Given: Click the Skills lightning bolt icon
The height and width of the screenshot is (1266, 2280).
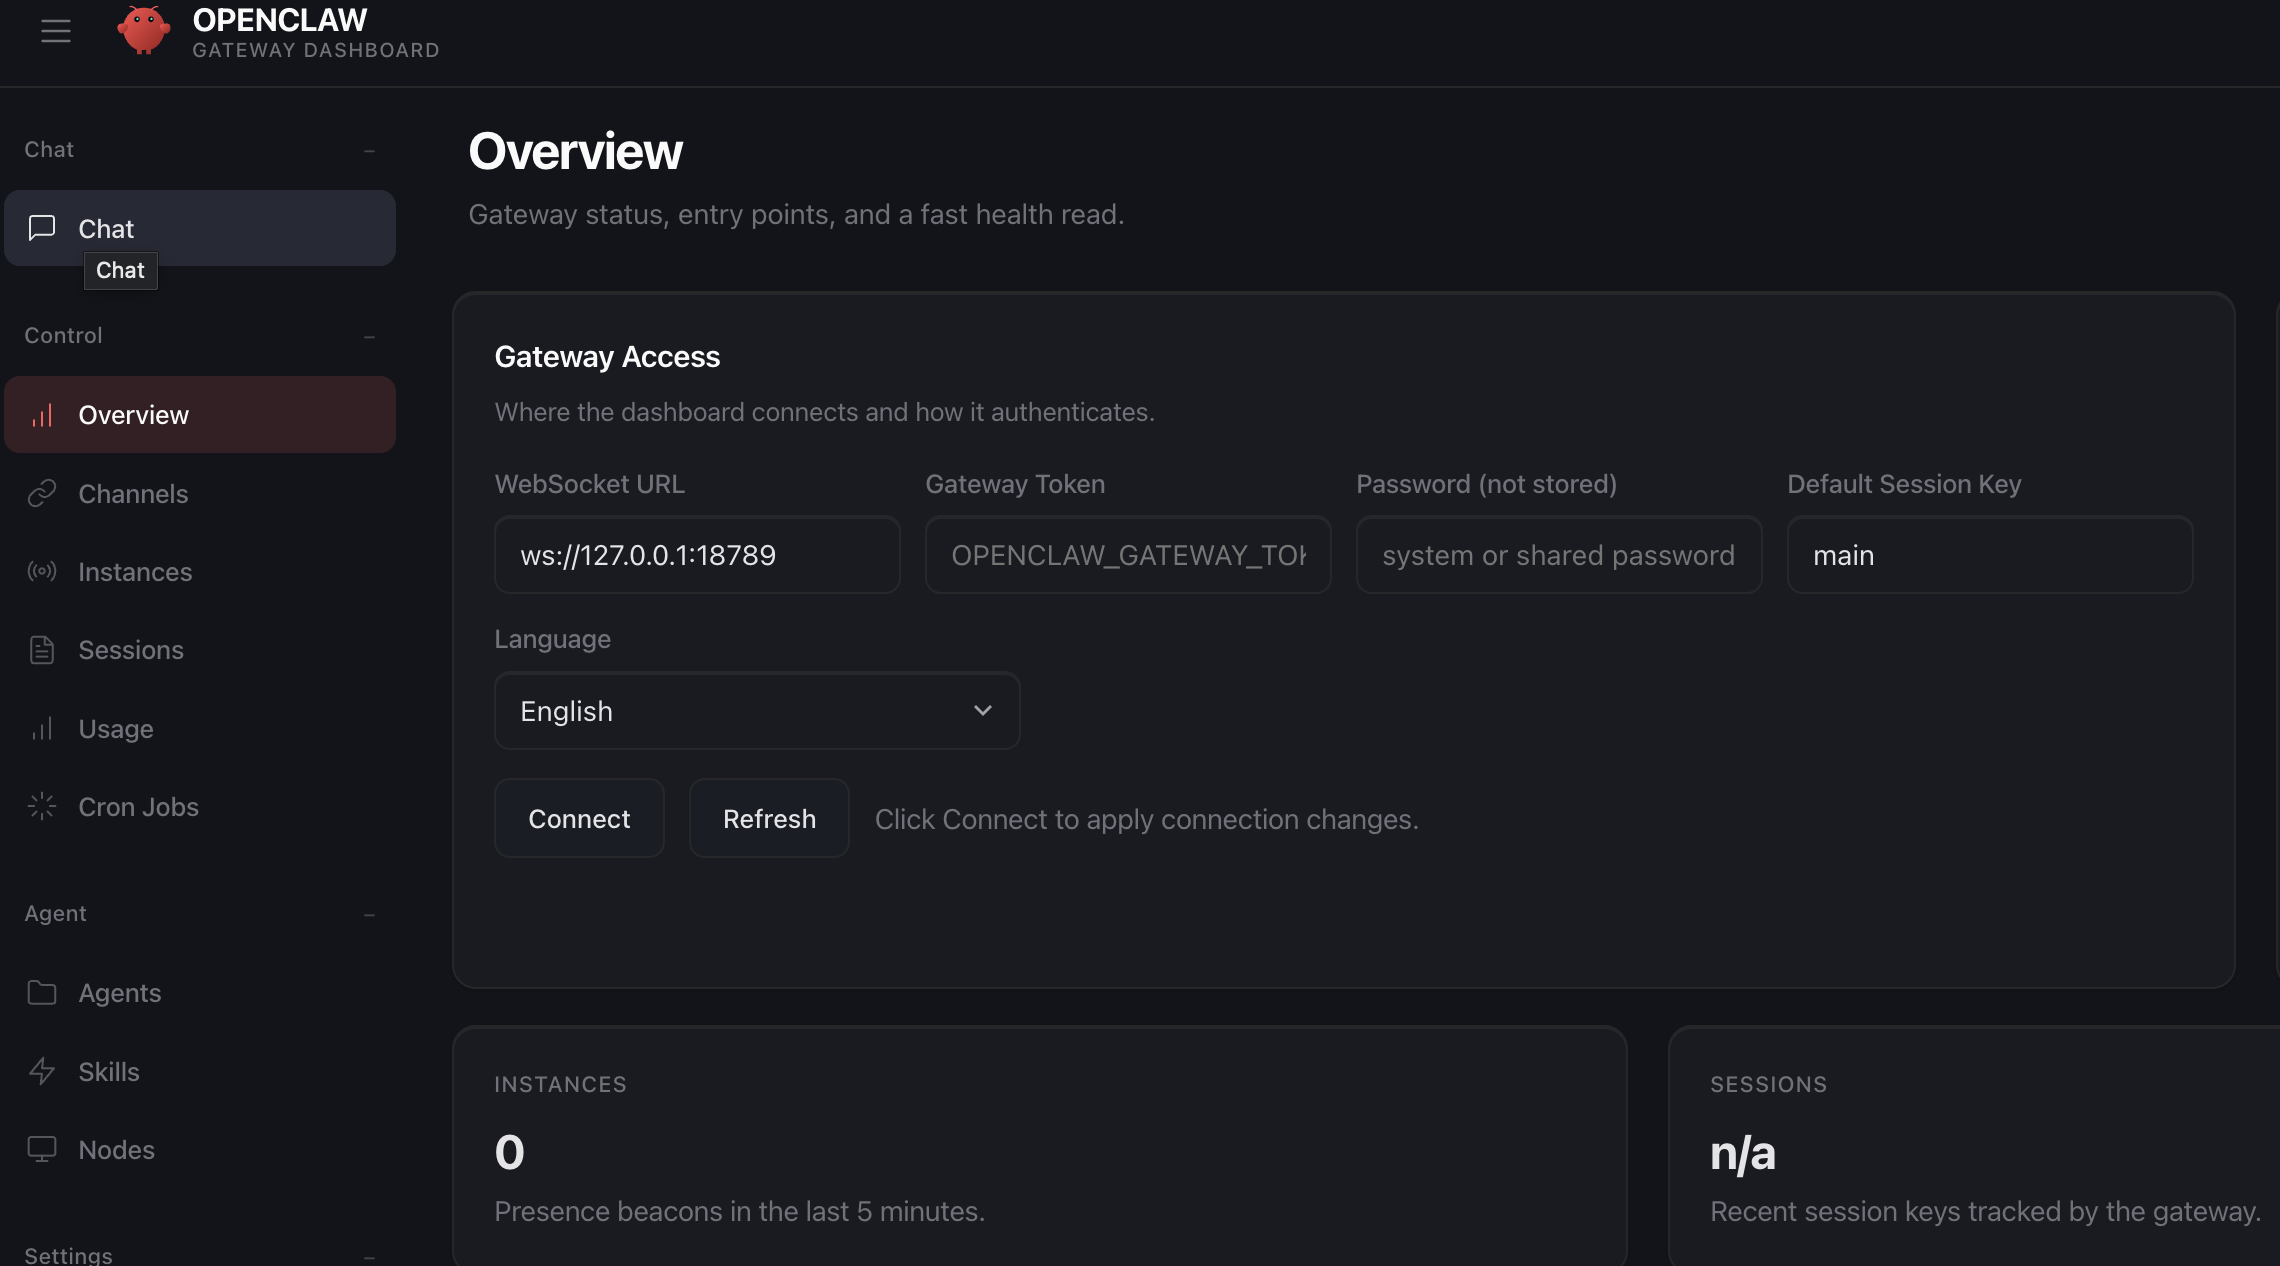Looking at the screenshot, I should click(42, 1071).
